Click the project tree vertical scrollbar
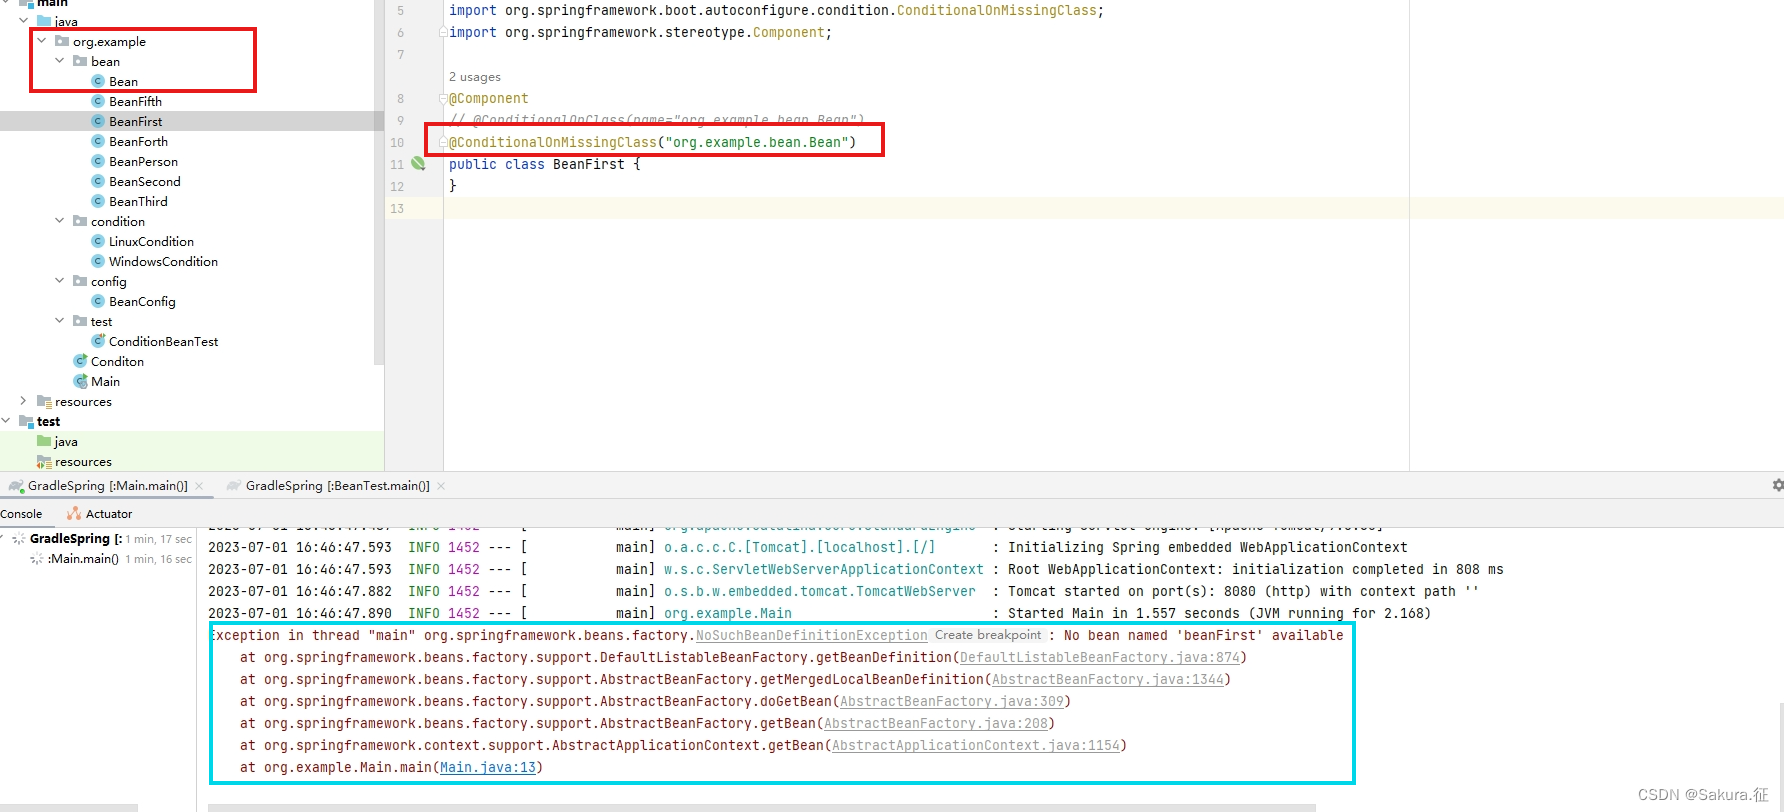The height and width of the screenshot is (812, 1784). coord(379,180)
